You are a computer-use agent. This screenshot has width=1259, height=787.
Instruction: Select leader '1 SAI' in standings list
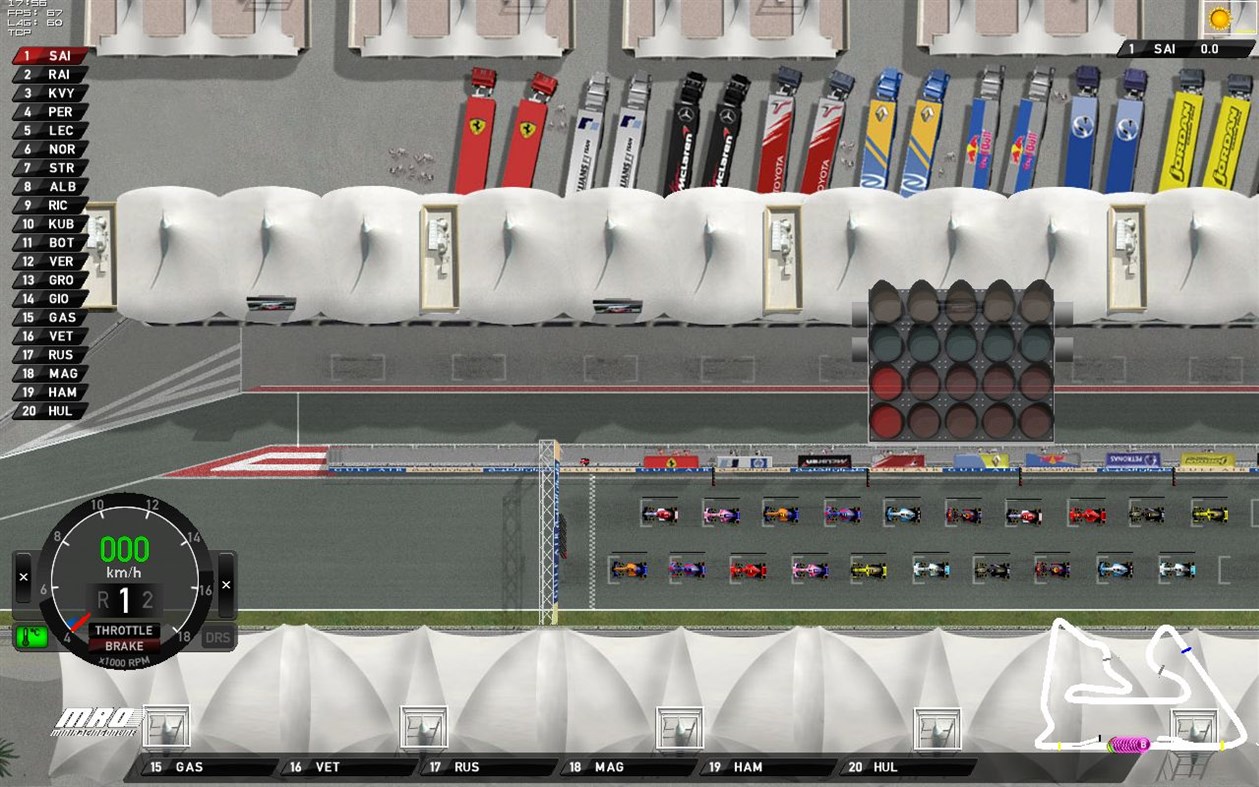(49, 56)
